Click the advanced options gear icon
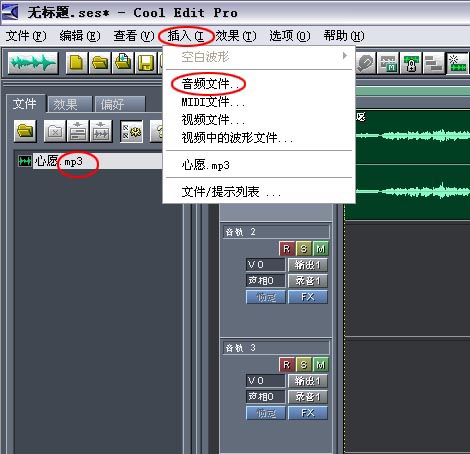This screenshot has height=454, width=470. [132, 131]
